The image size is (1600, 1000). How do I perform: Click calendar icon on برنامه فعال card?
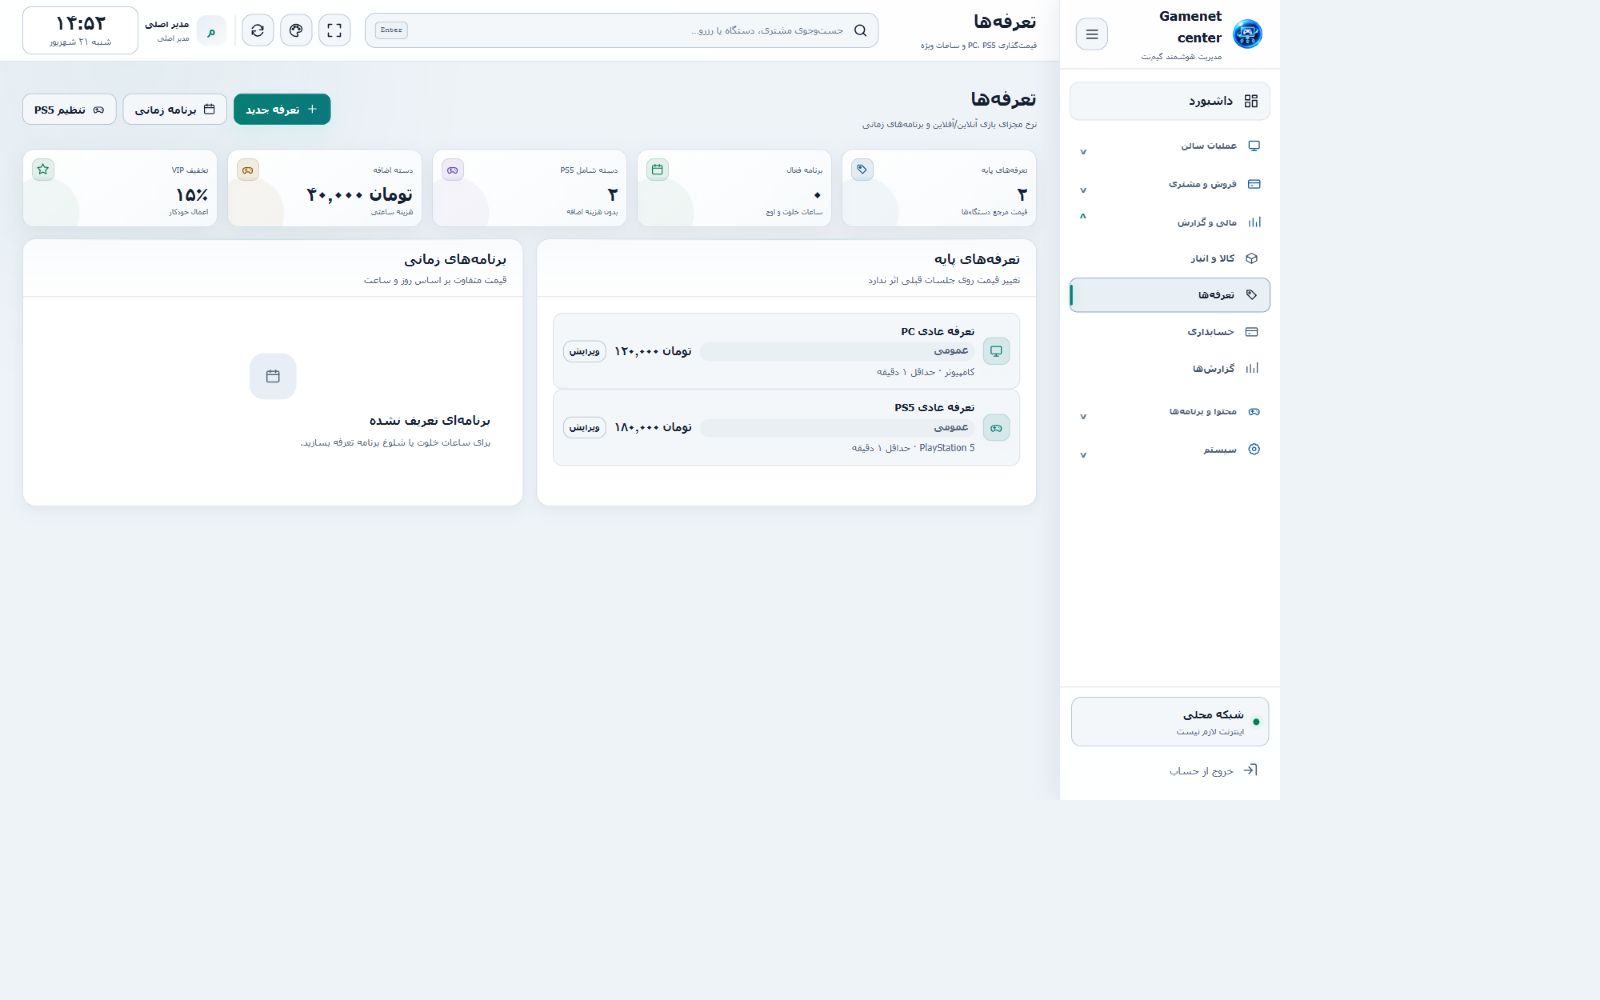[657, 170]
